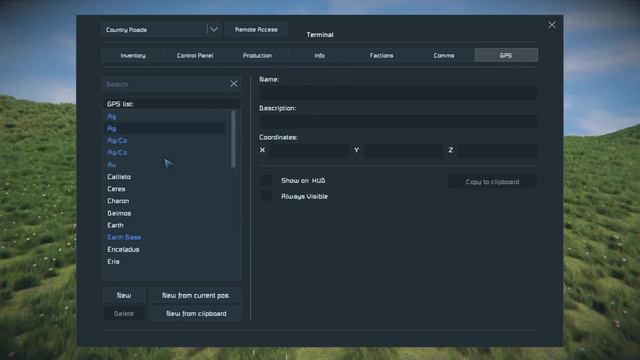The width and height of the screenshot is (640, 360).
Task: Select the Au GPS entry
Action: click(165, 164)
